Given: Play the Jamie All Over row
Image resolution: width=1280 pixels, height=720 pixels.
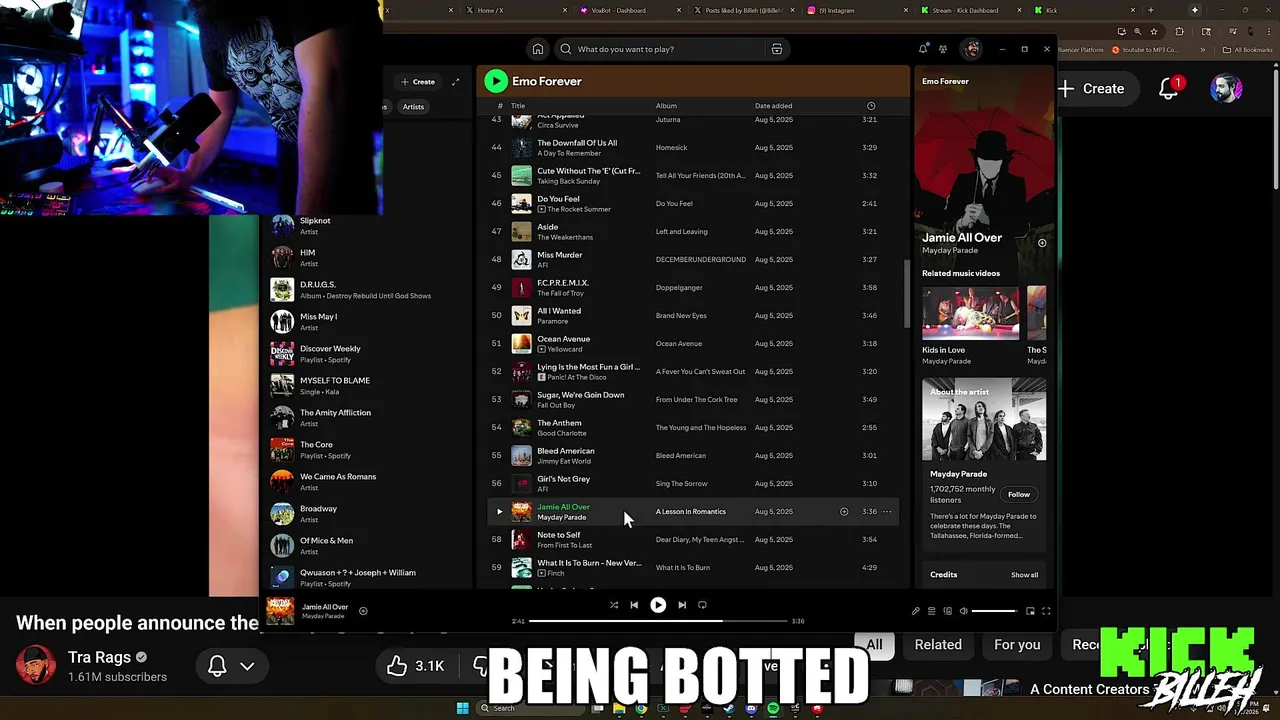Looking at the screenshot, I should pos(500,511).
